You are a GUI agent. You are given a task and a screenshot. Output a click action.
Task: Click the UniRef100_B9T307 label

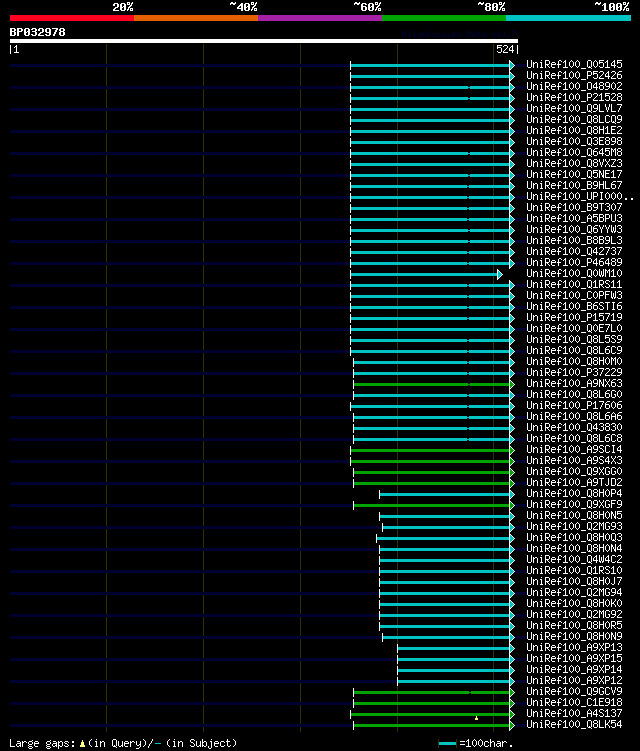(x=574, y=207)
